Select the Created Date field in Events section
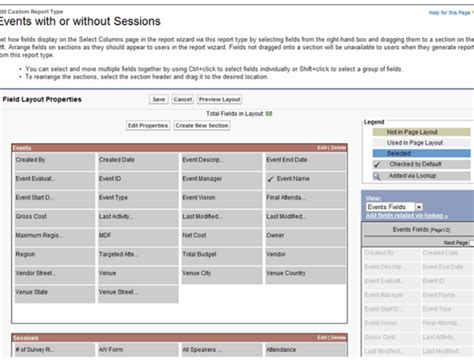The image size is (474, 360). point(138,161)
